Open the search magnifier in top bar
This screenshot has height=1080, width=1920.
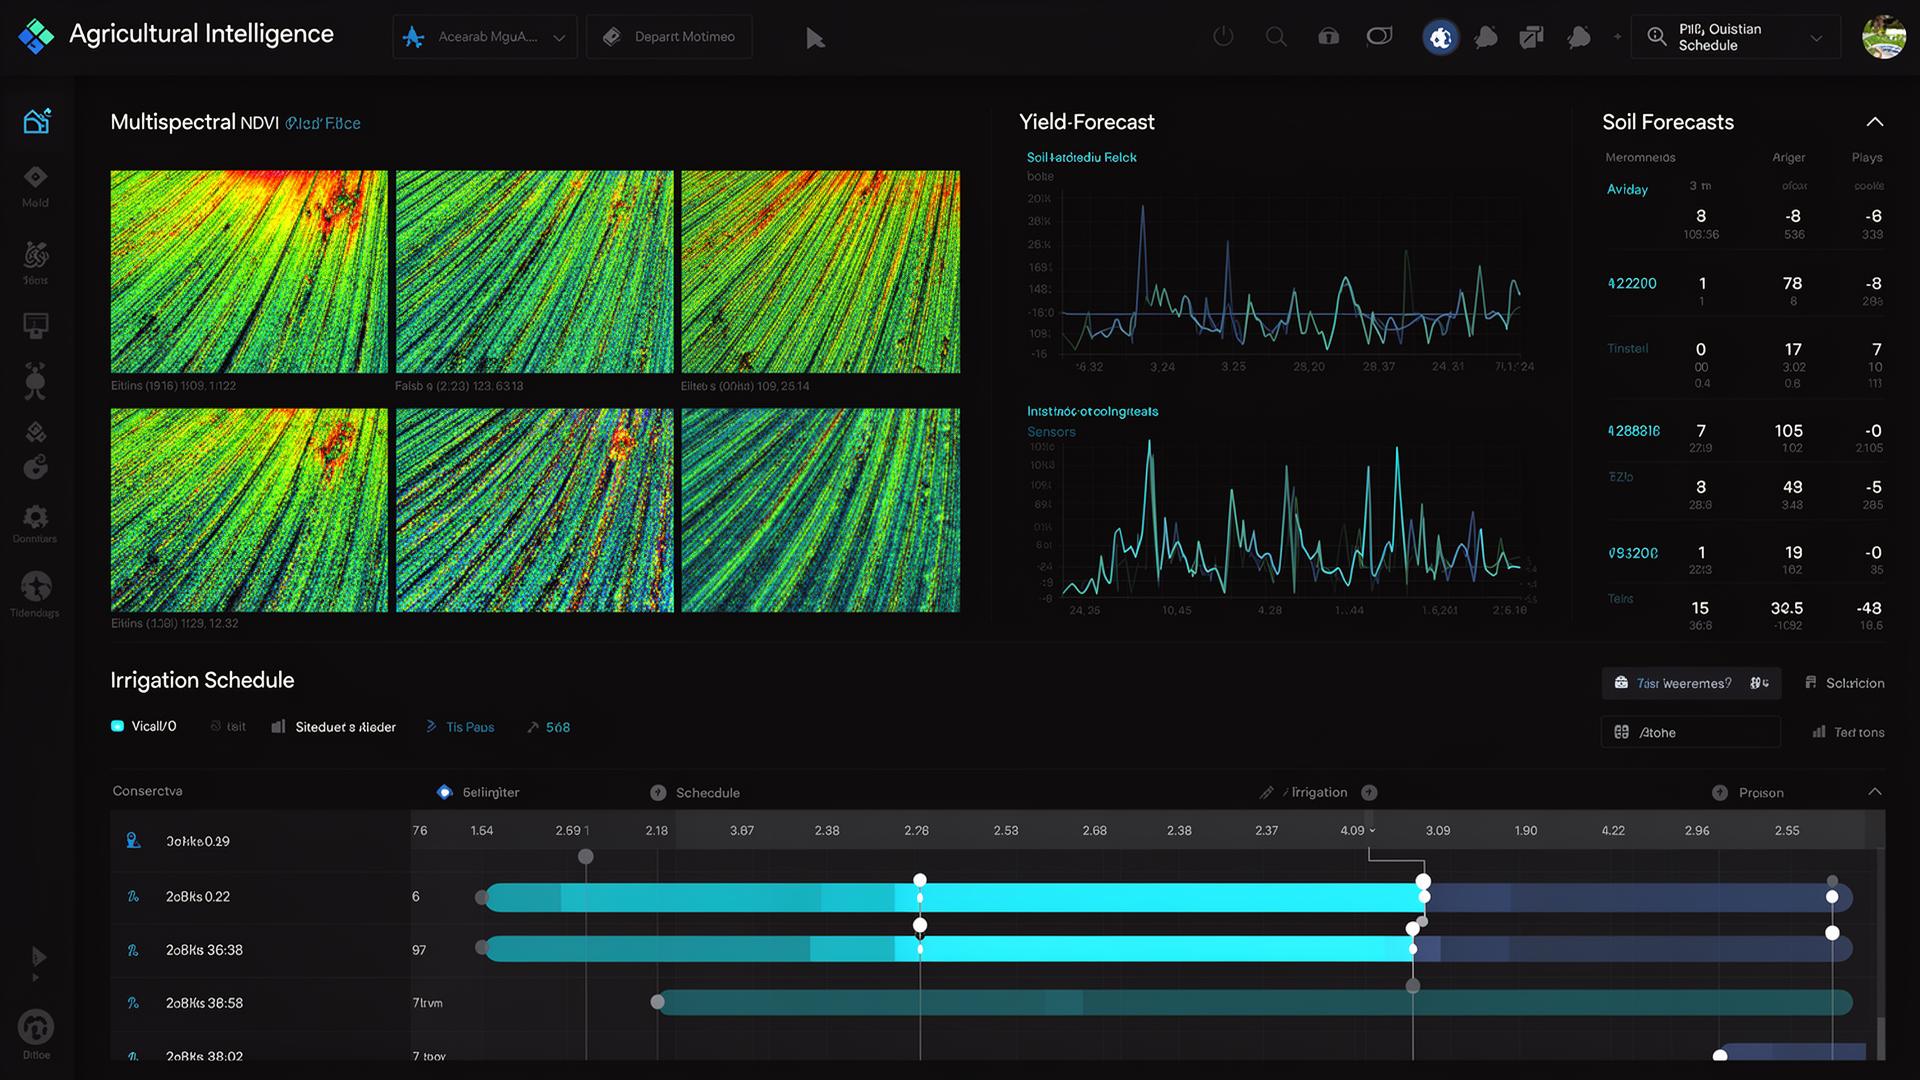point(1275,37)
